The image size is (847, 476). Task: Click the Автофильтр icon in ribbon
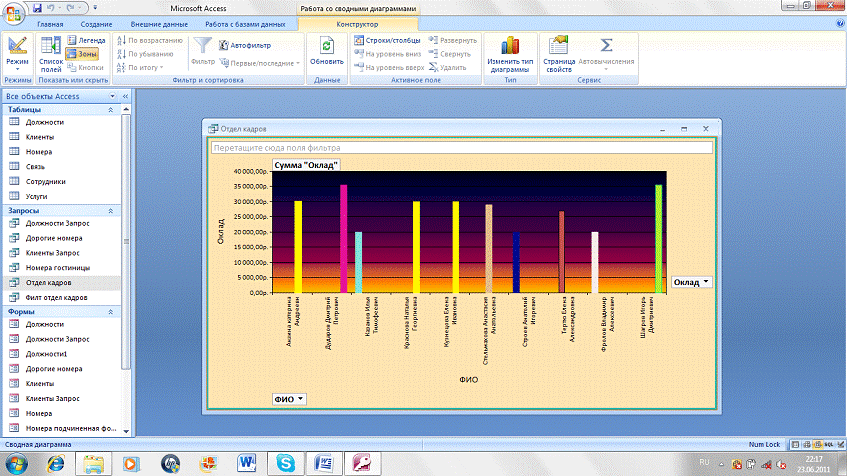(223, 45)
